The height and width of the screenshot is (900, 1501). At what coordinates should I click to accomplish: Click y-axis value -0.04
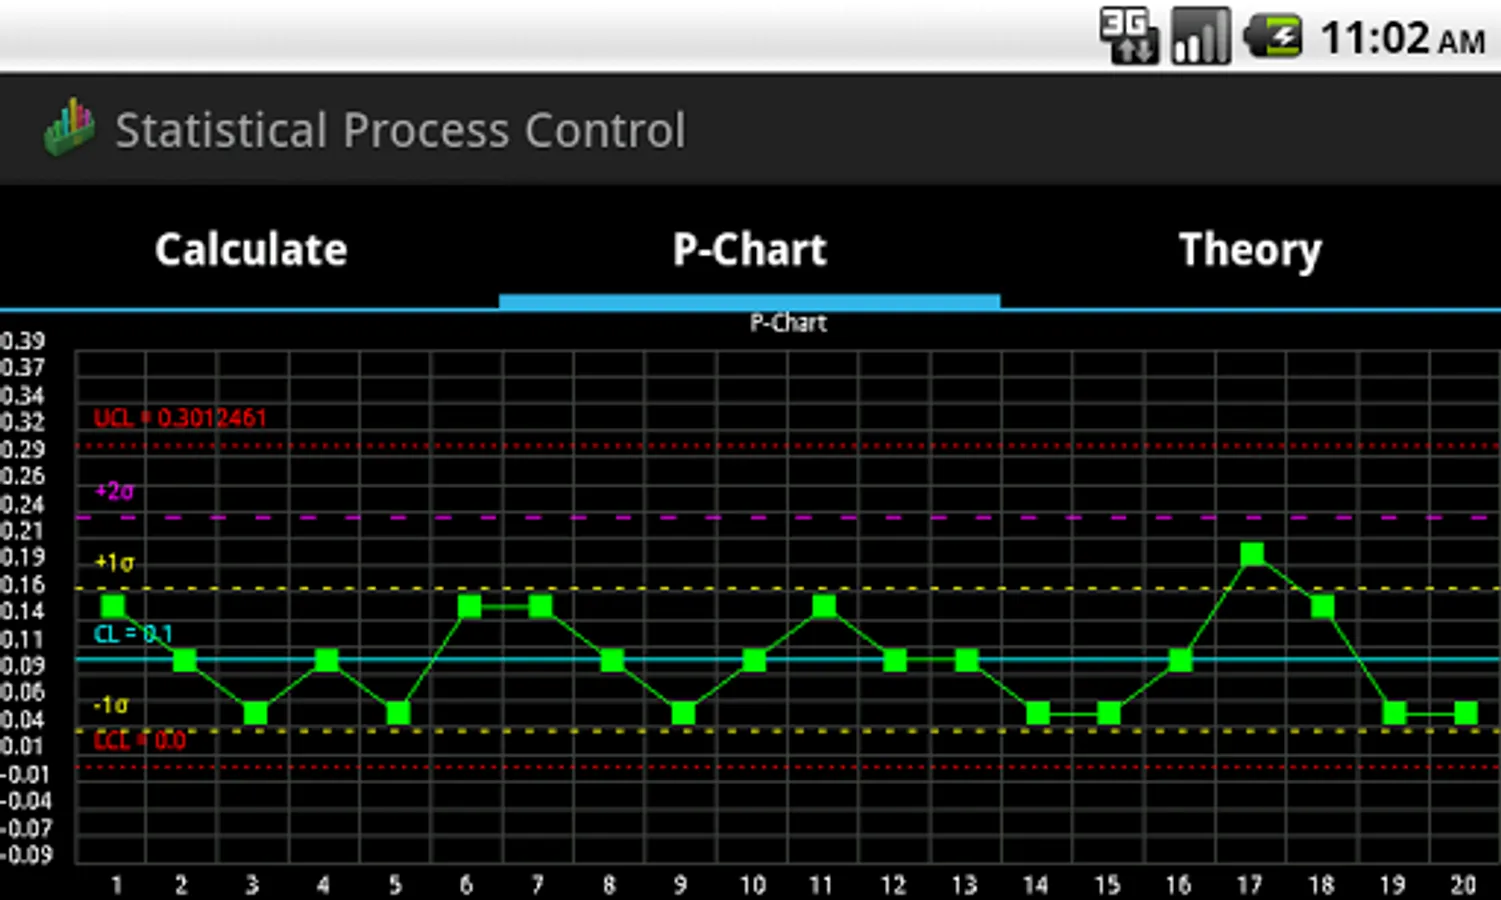coord(25,800)
